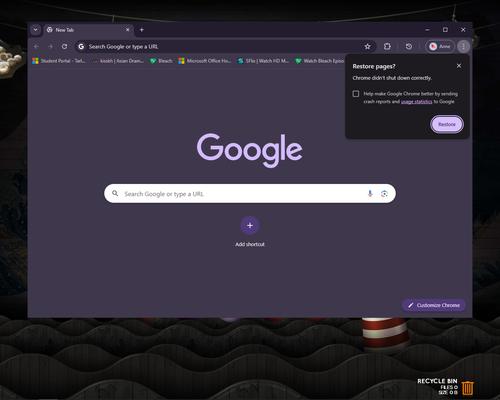Bookmark this tab with star icon
The height and width of the screenshot is (400, 500).
click(367, 46)
